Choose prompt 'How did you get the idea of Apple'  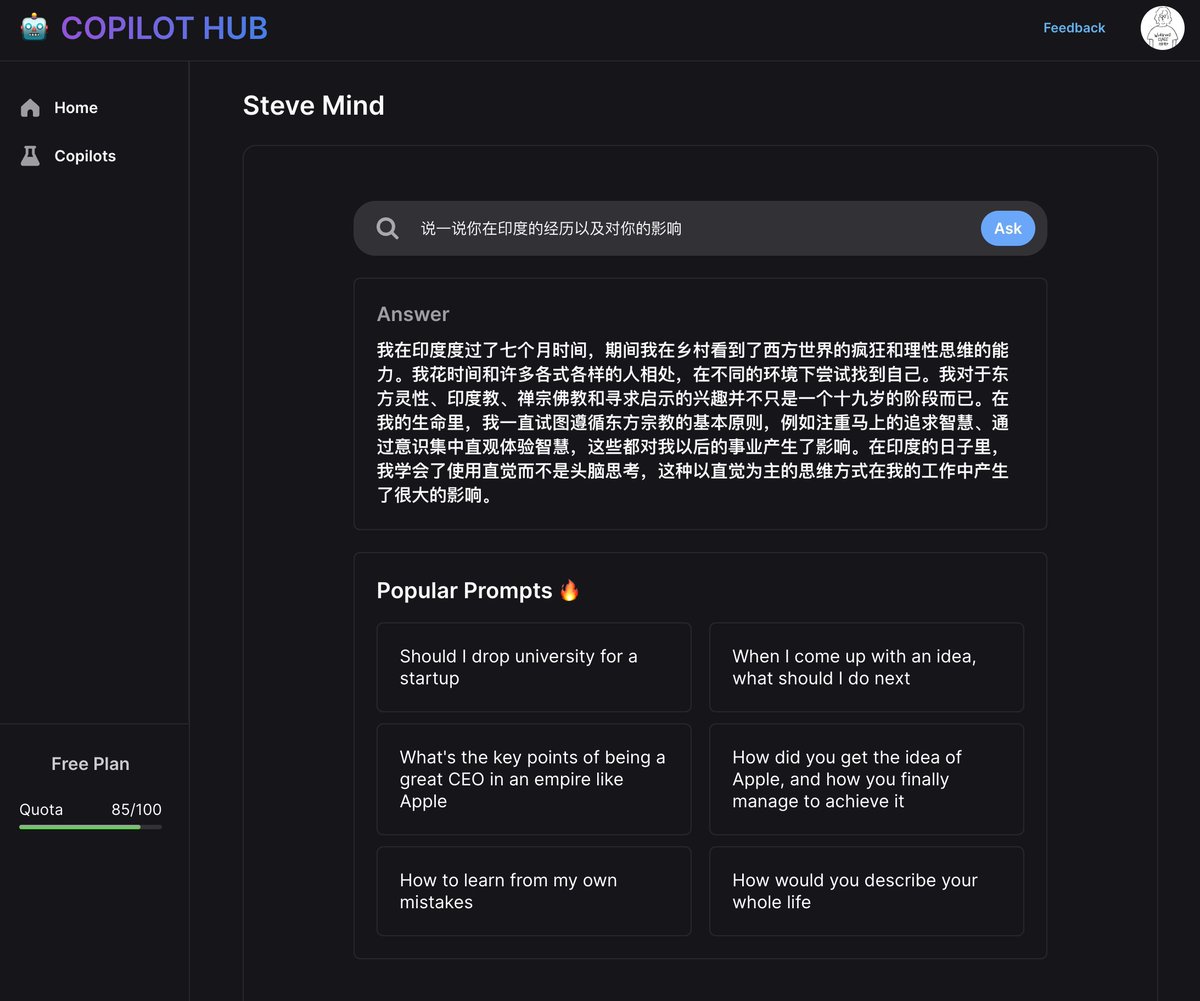point(866,779)
